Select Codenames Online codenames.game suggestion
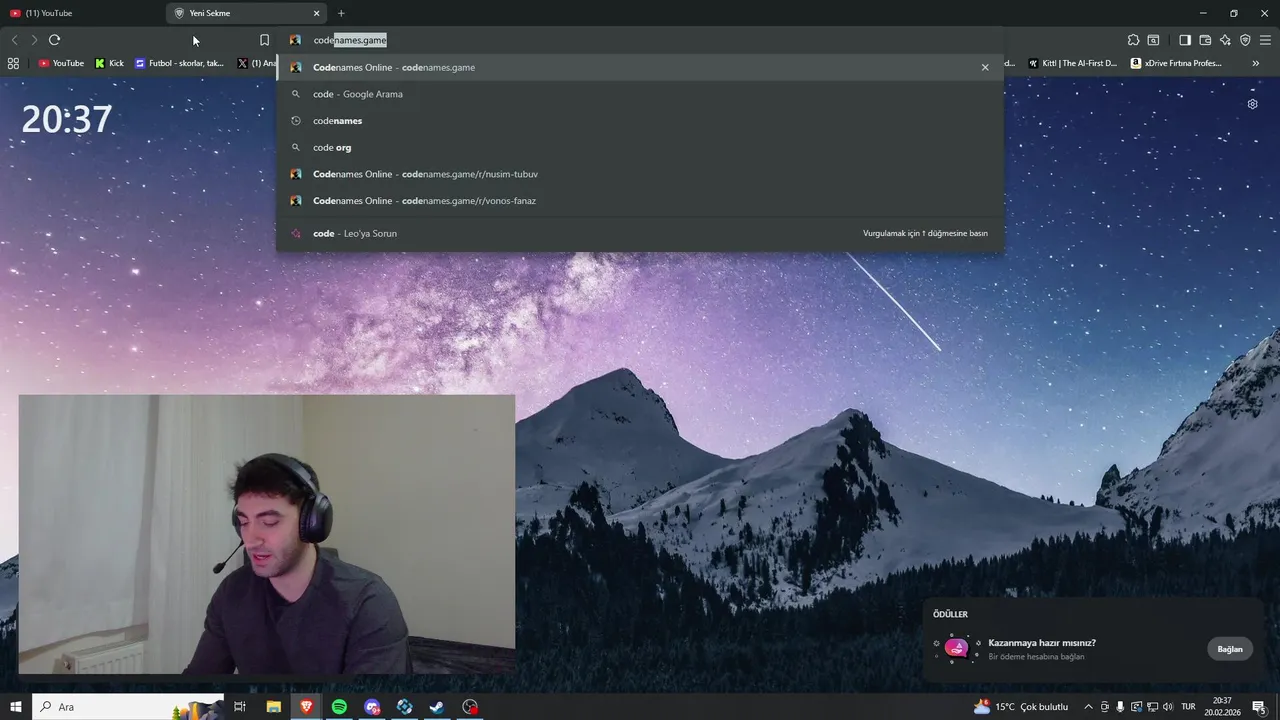Image resolution: width=1280 pixels, height=720 pixels. coord(640,67)
